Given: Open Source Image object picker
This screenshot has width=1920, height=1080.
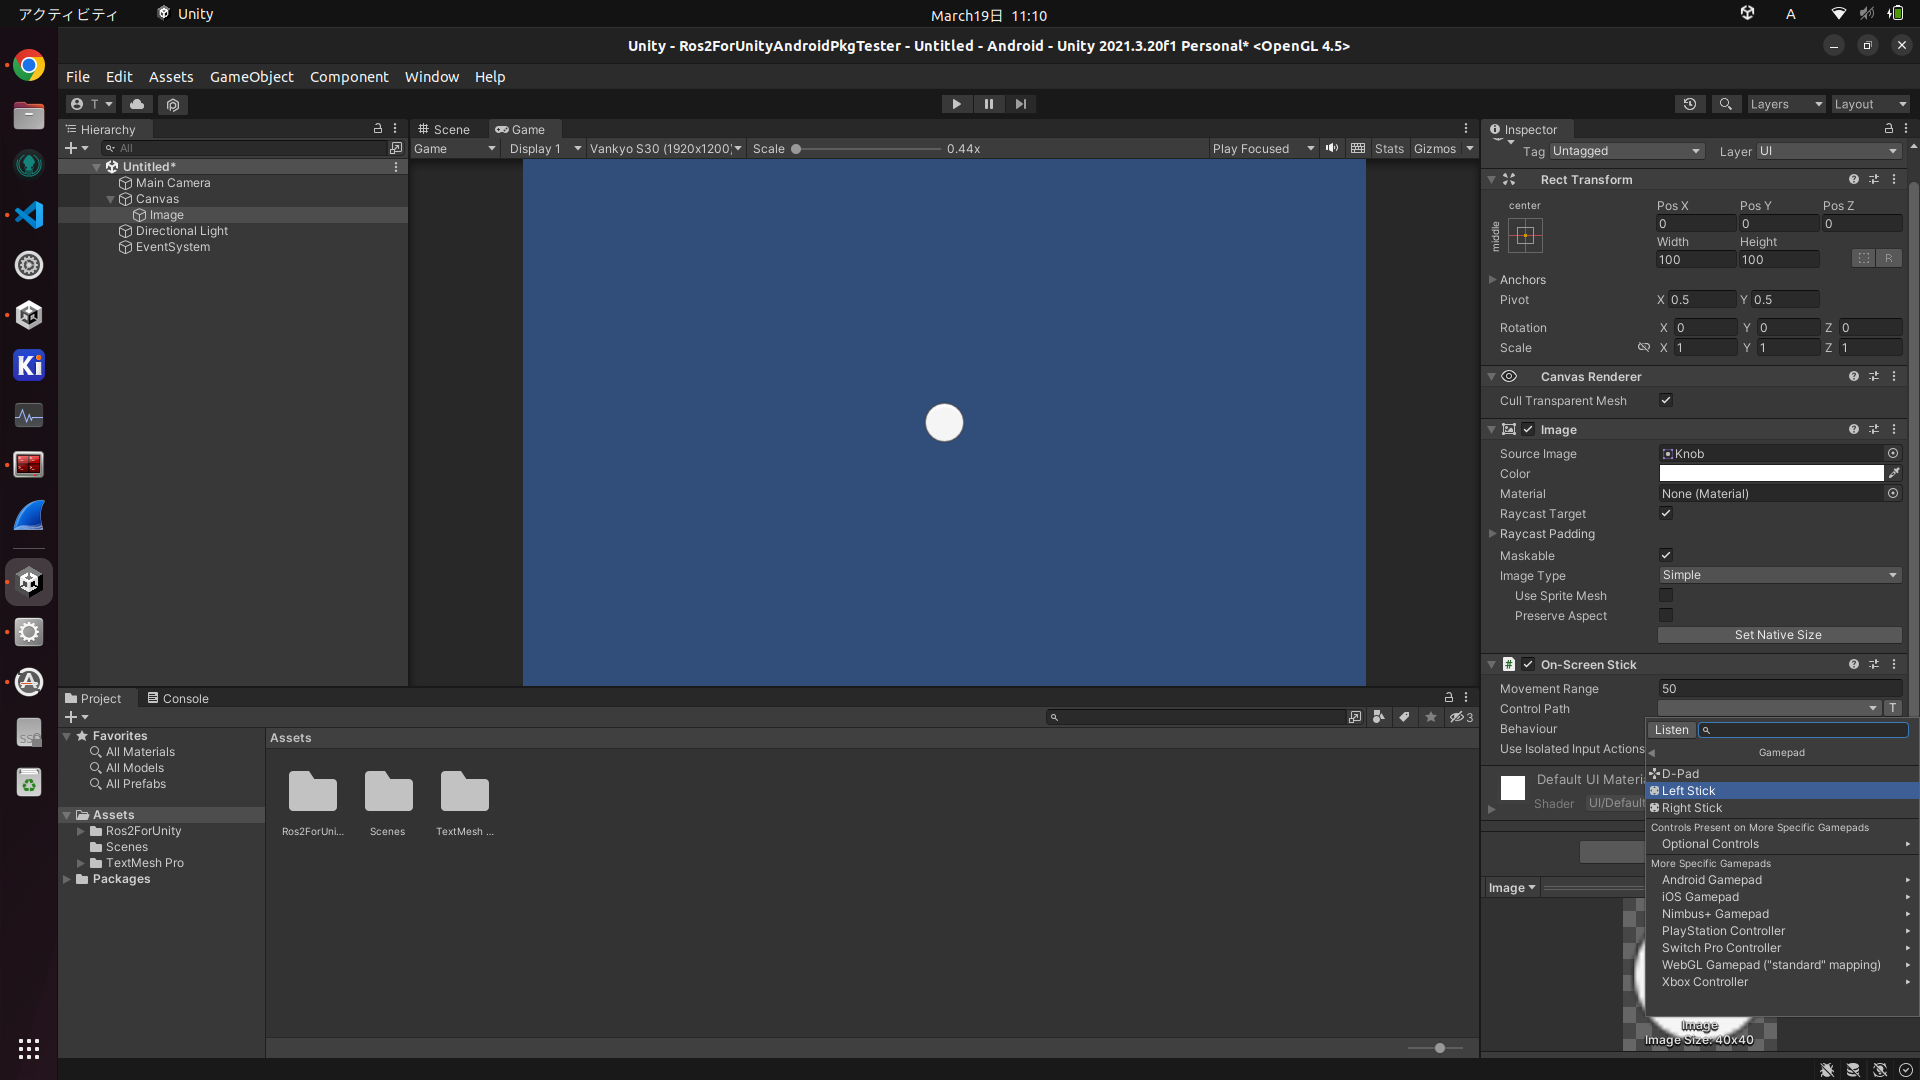Looking at the screenshot, I should click(1893, 454).
